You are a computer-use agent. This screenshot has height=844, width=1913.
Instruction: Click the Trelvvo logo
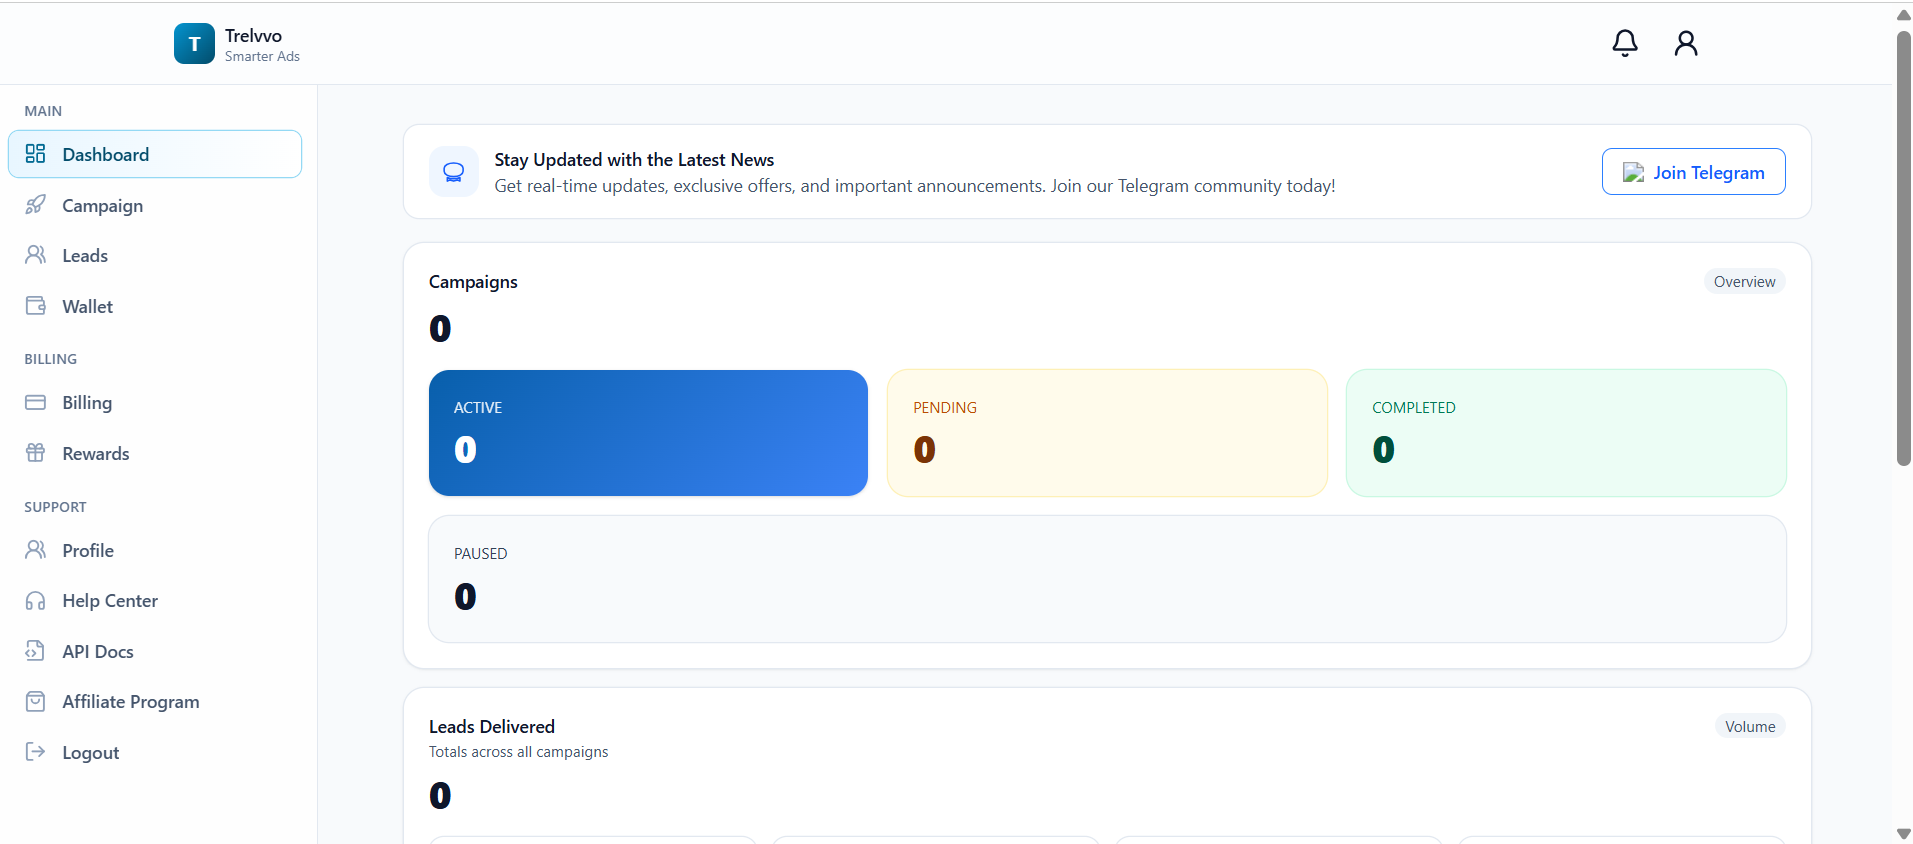click(194, 43)
